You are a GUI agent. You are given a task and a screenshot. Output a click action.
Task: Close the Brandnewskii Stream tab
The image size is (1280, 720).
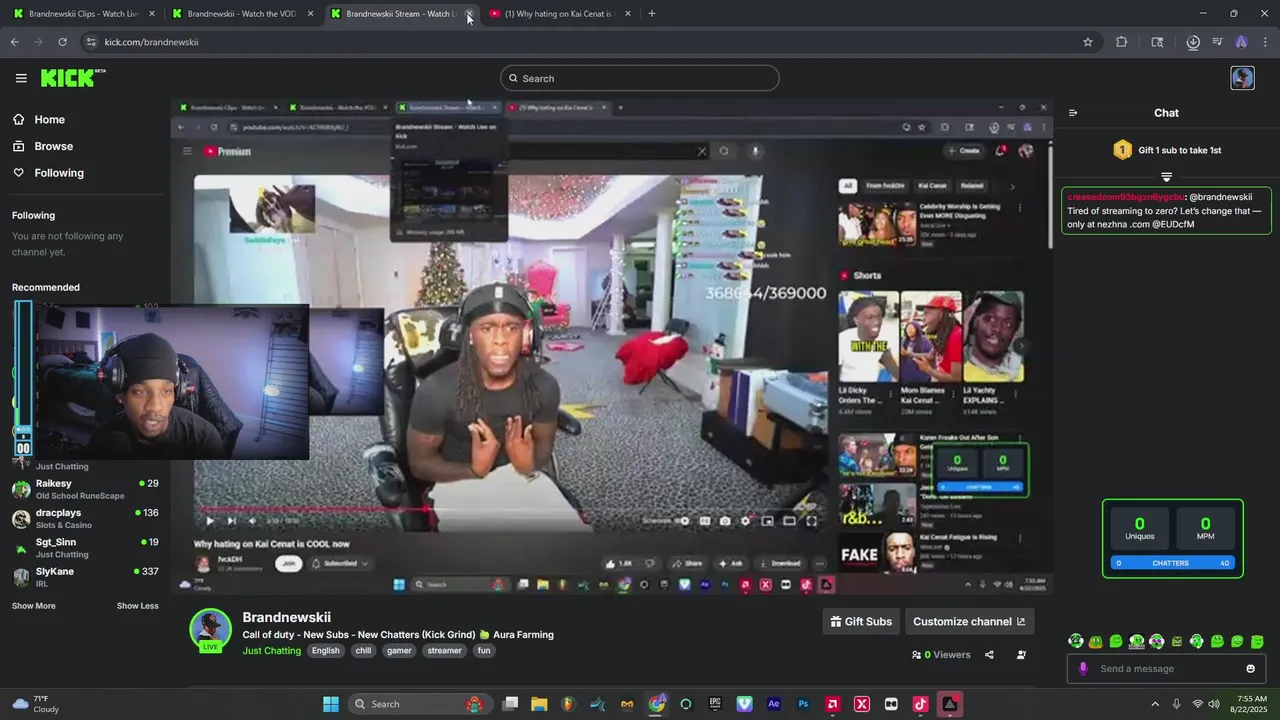(469, 14)
